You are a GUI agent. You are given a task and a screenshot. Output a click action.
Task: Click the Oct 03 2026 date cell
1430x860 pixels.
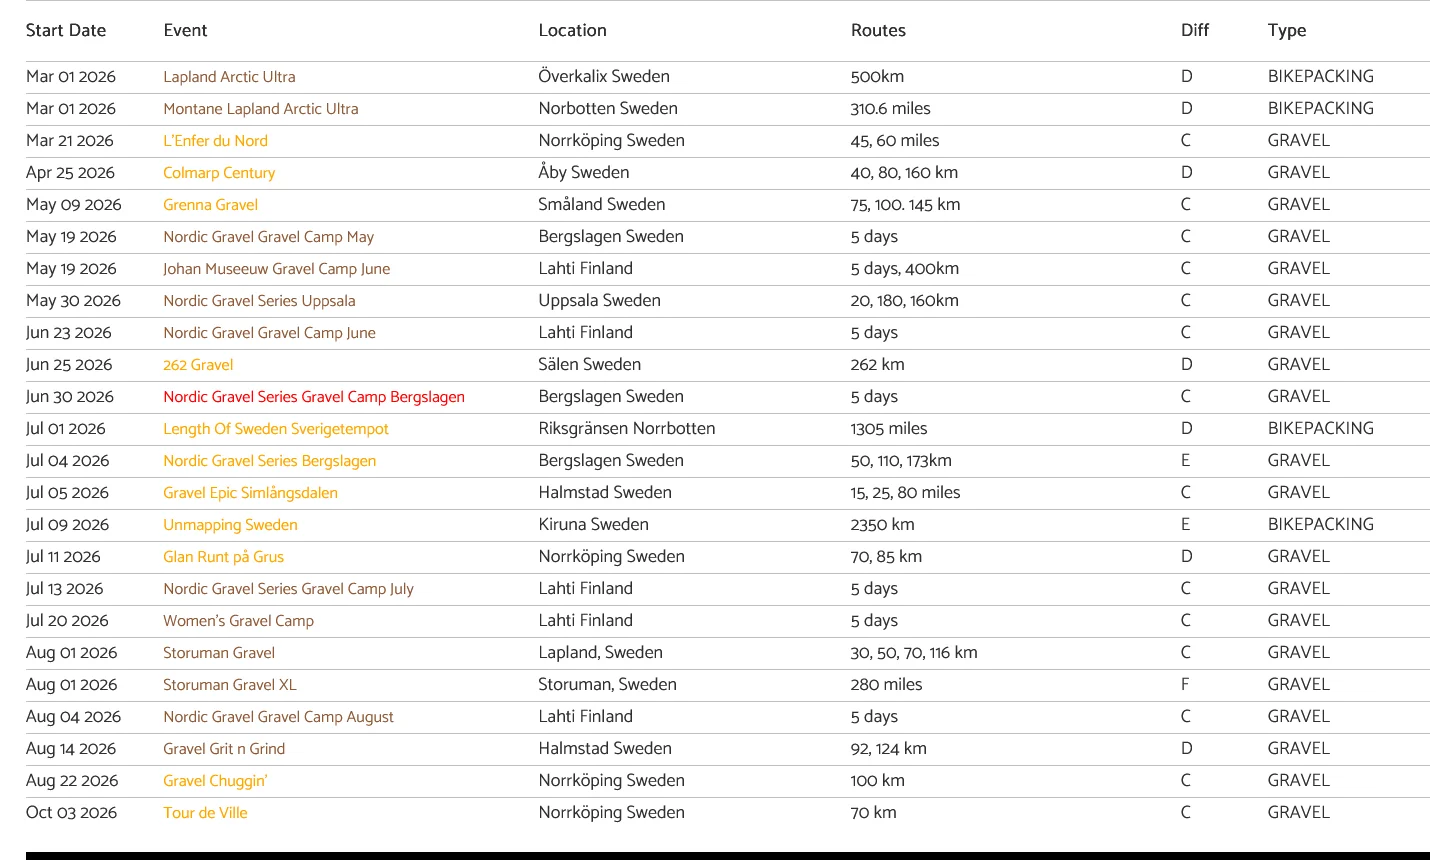click(x=71, y=813)
